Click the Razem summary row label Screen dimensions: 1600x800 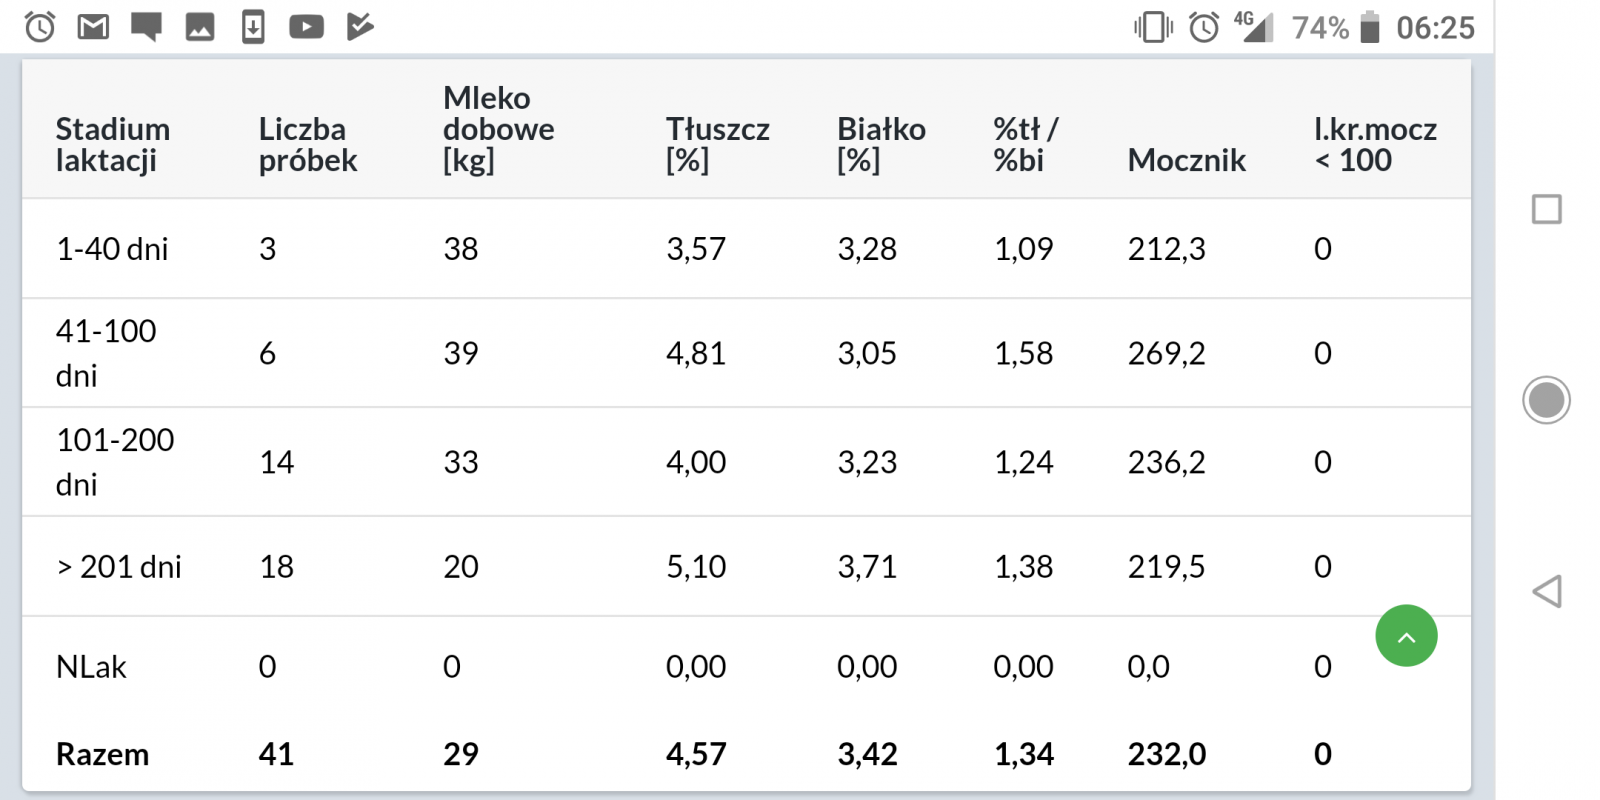coord(102,754)
